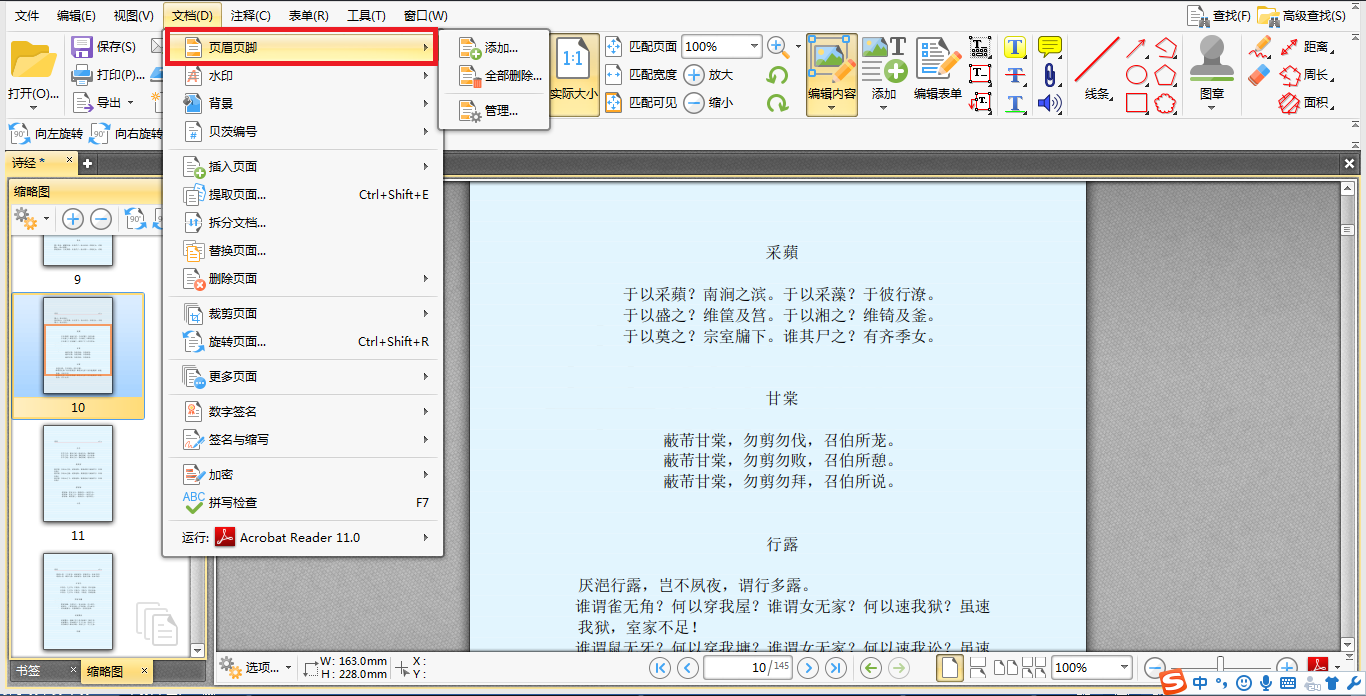The height and width of the screenshot is (696, 1366).
Task: Go to the first page
Action: coord(659,668)
